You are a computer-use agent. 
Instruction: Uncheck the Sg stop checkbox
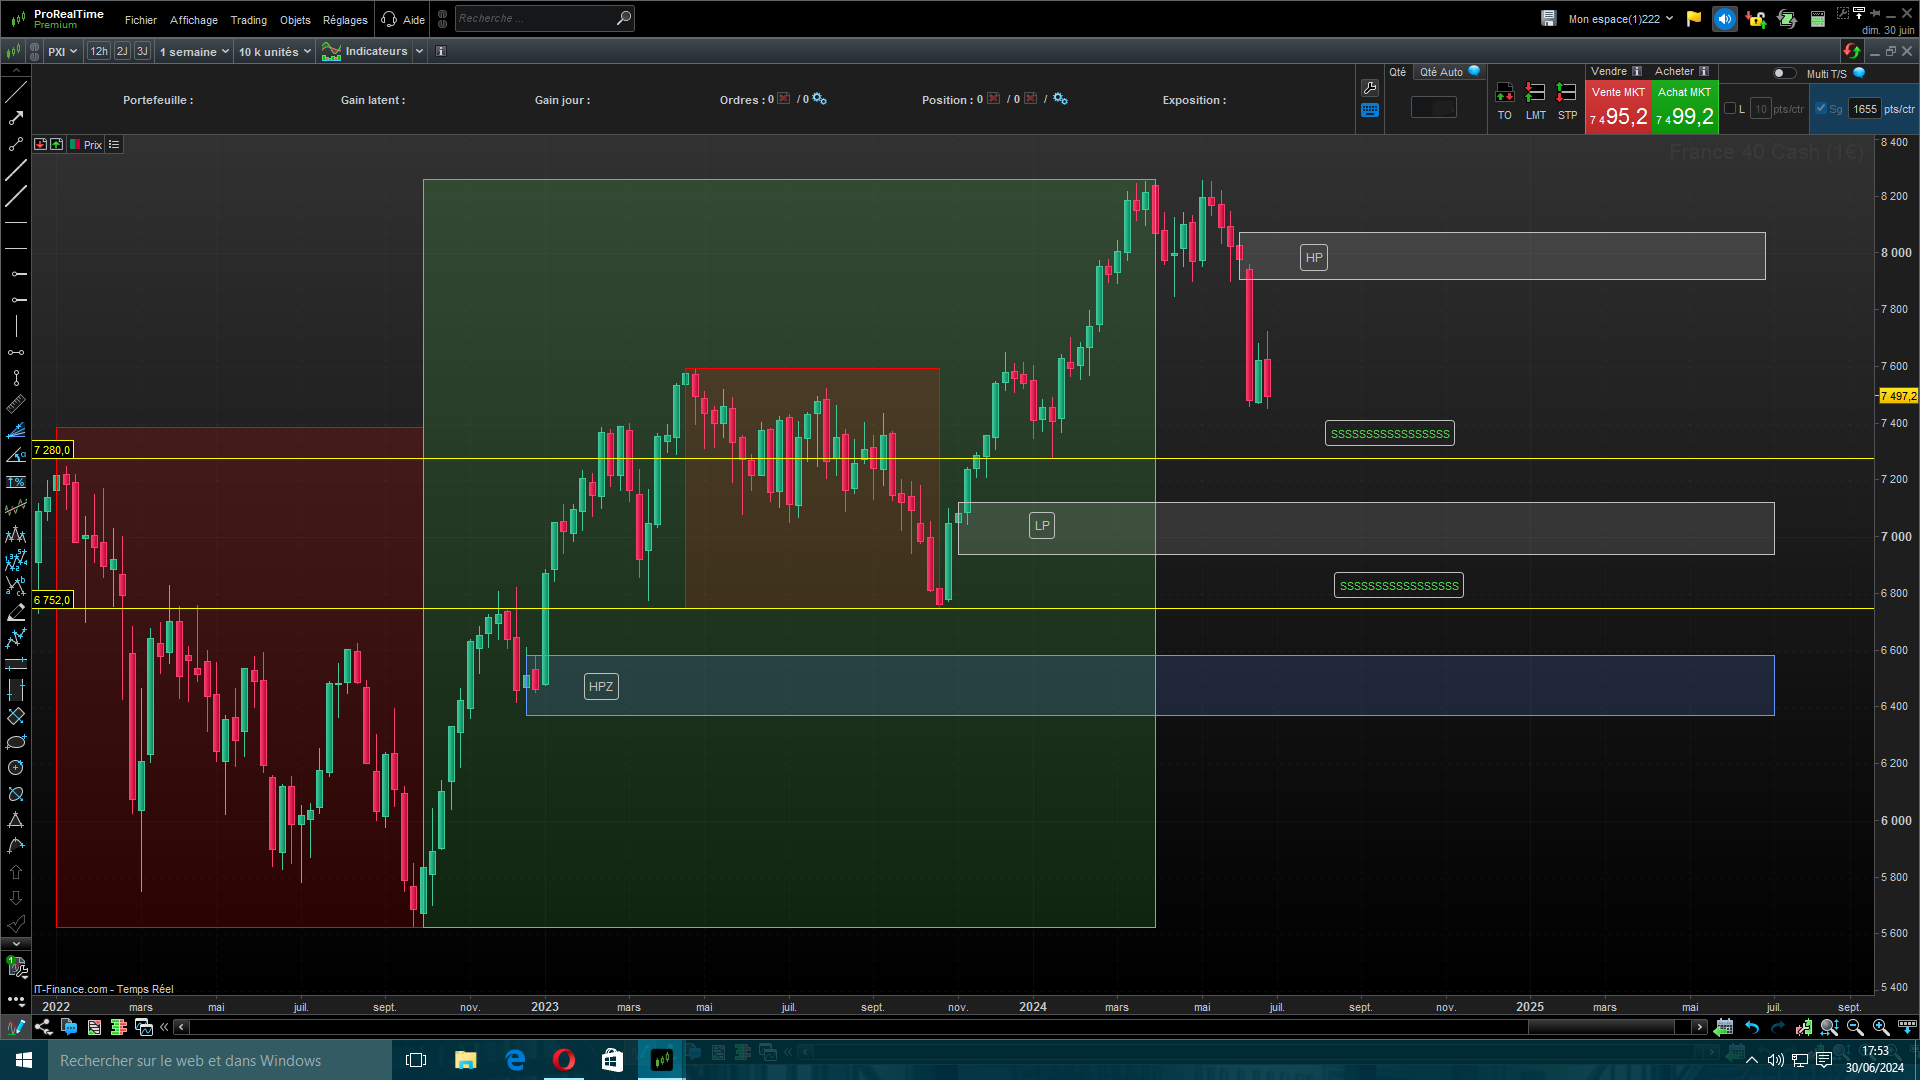pos(1821,109)
